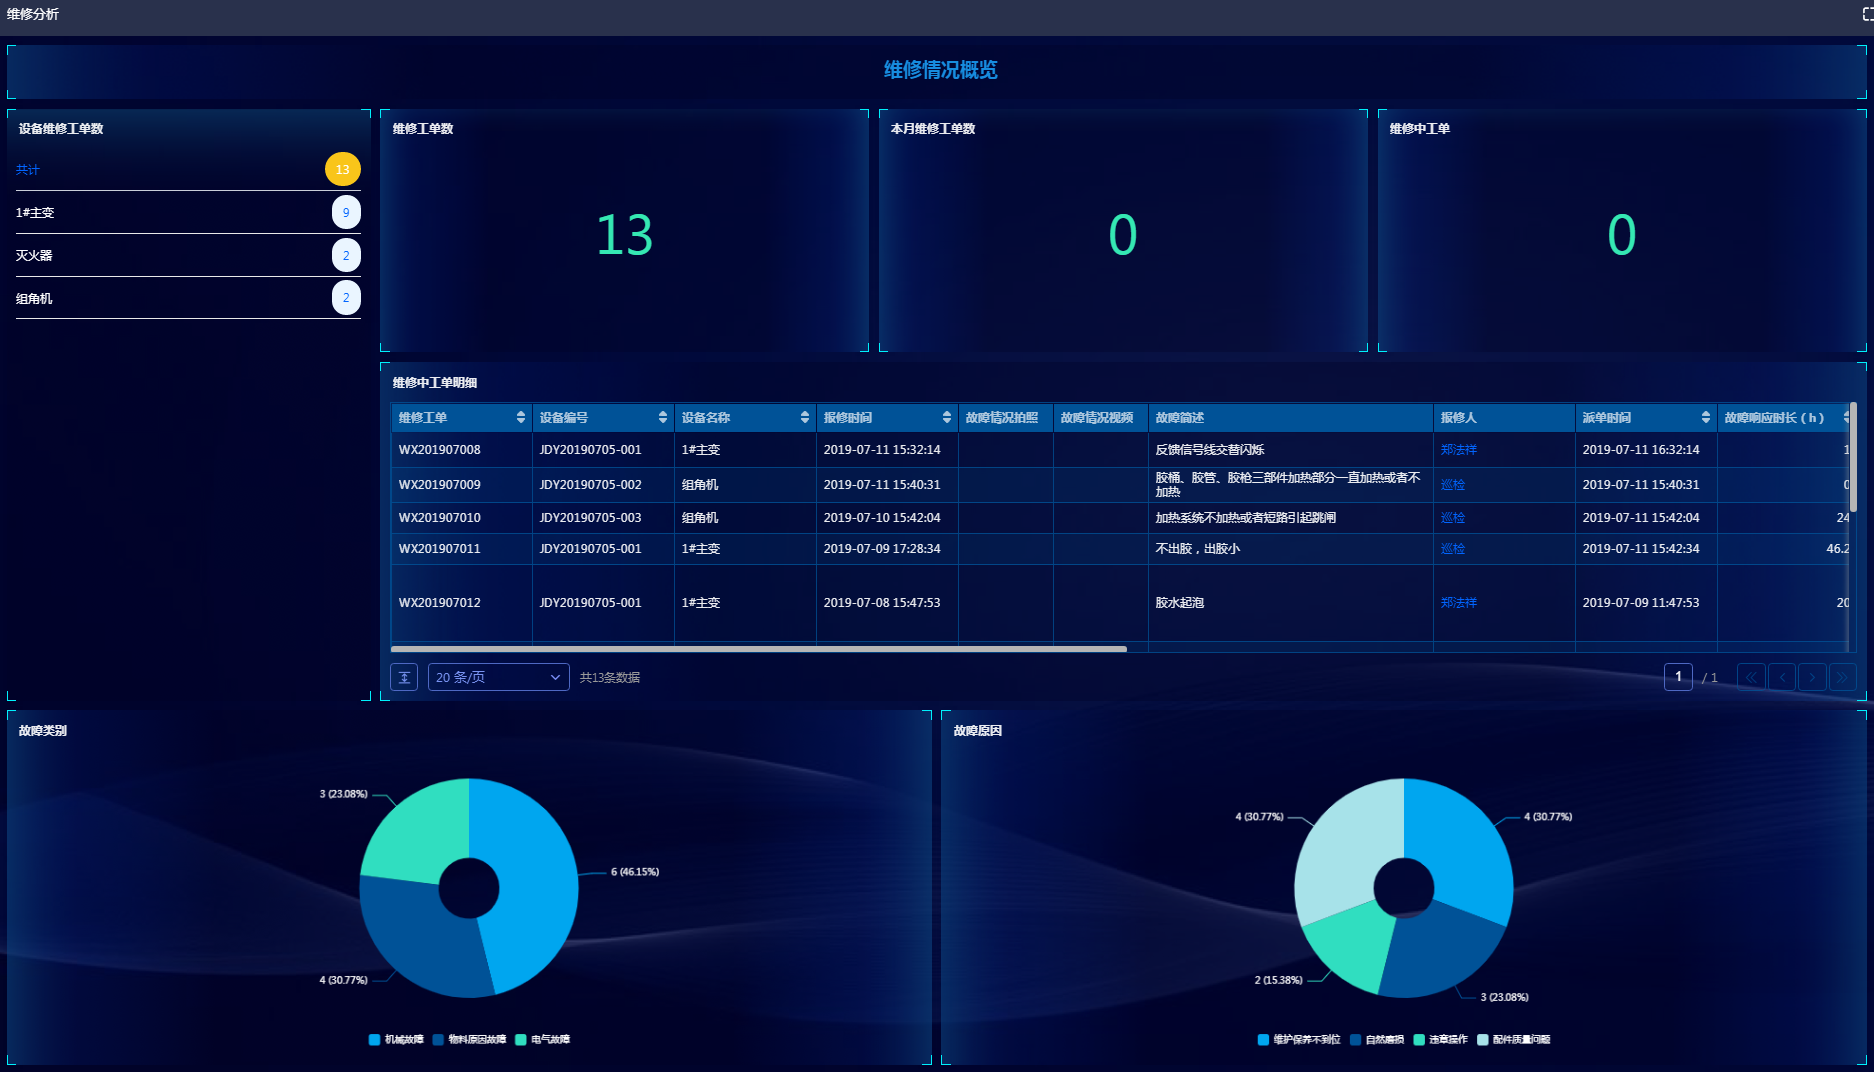1874x1072 pixels.
Task: Sort table by 设备编号 column arrows
Action: (663, 417)
